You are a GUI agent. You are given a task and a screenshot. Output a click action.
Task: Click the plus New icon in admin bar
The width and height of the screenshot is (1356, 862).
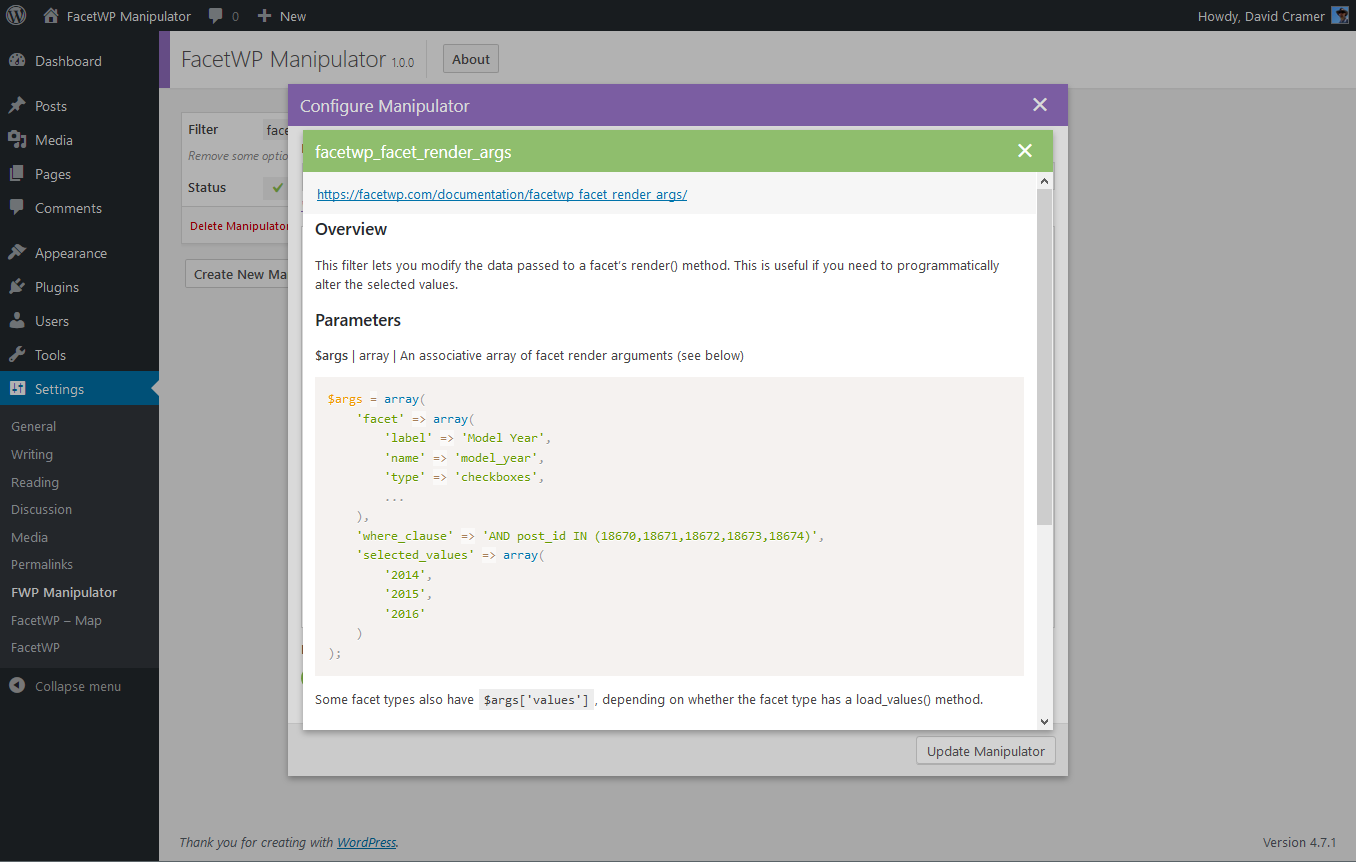coord(265,16)
